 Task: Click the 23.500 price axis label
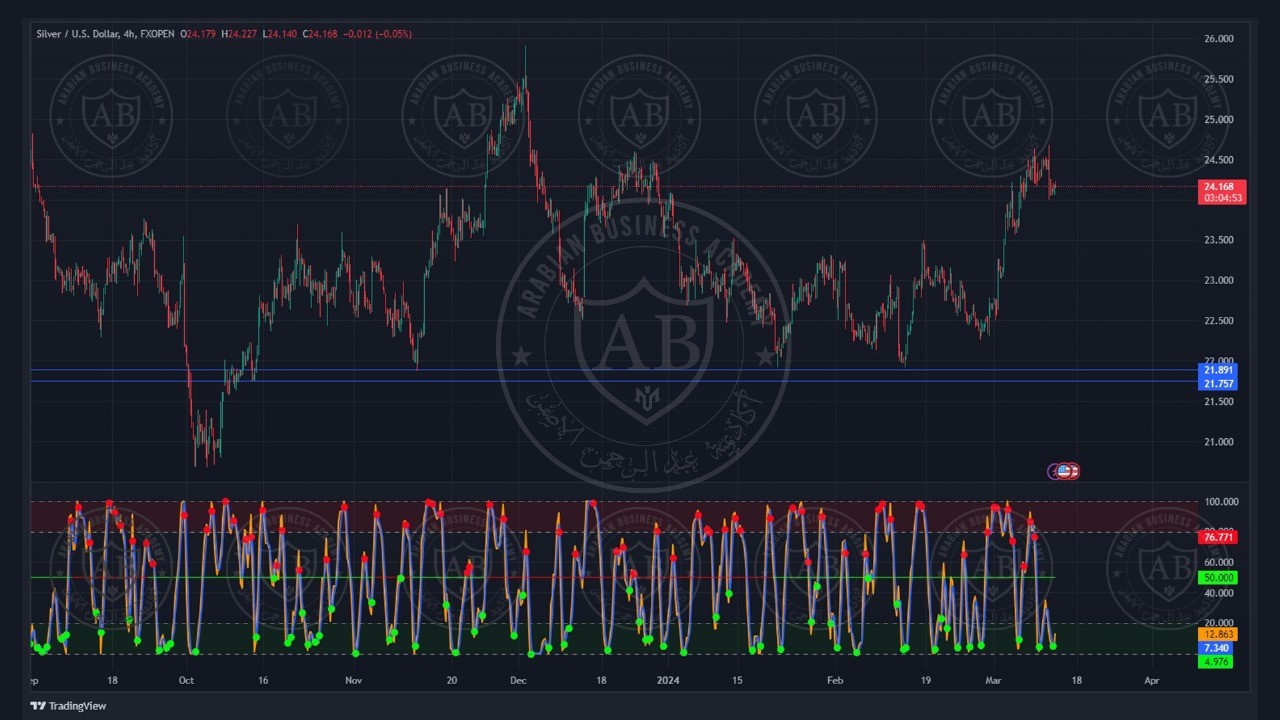click(1219, 240)
